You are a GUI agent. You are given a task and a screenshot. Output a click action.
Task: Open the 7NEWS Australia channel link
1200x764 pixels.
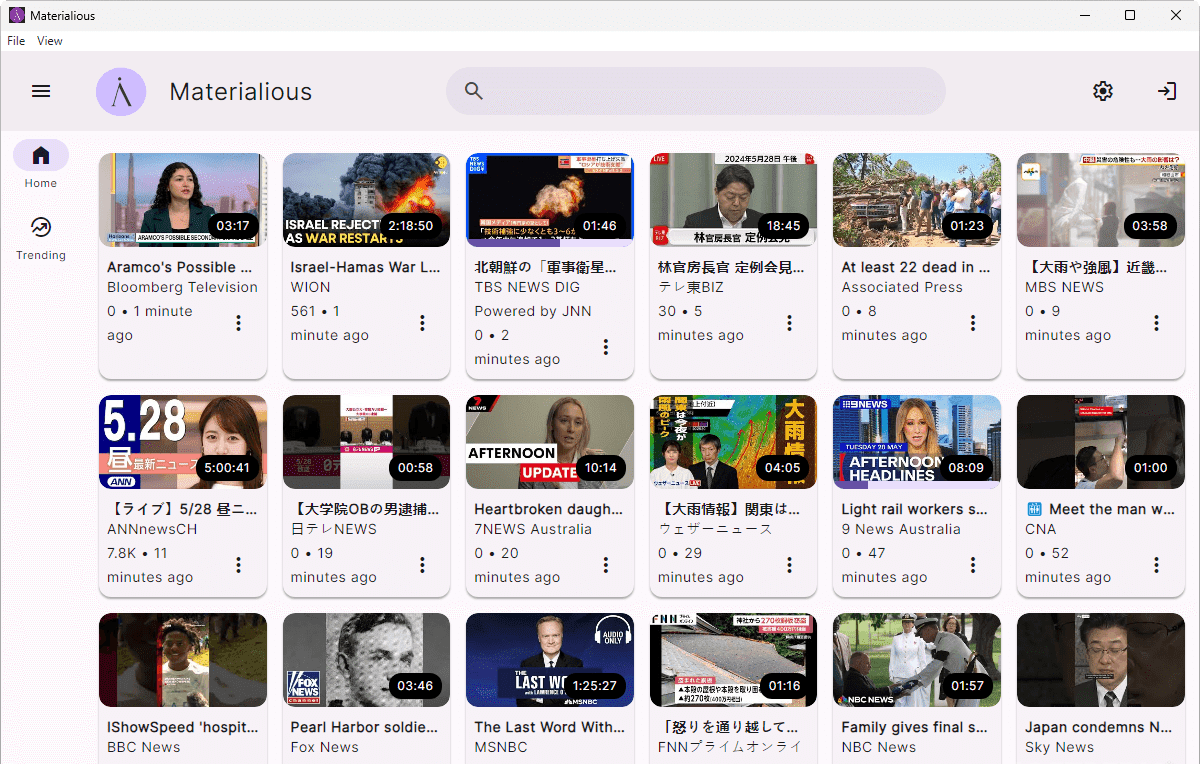pyautogui.click(x=533, y=529)
